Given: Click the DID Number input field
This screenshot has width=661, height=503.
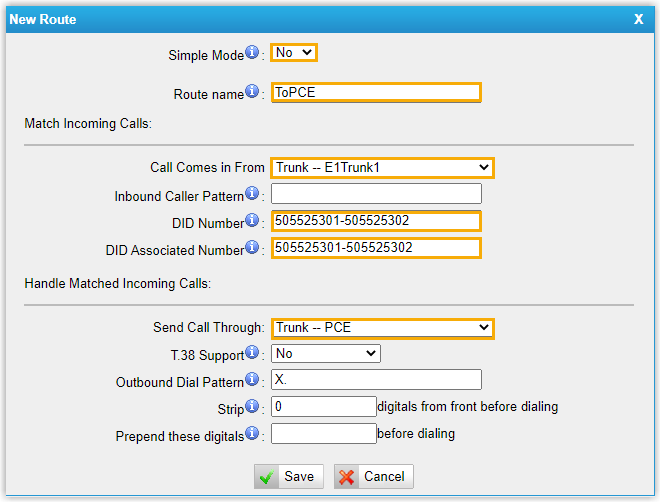Looking at the screenshot, I should point(376,221).
